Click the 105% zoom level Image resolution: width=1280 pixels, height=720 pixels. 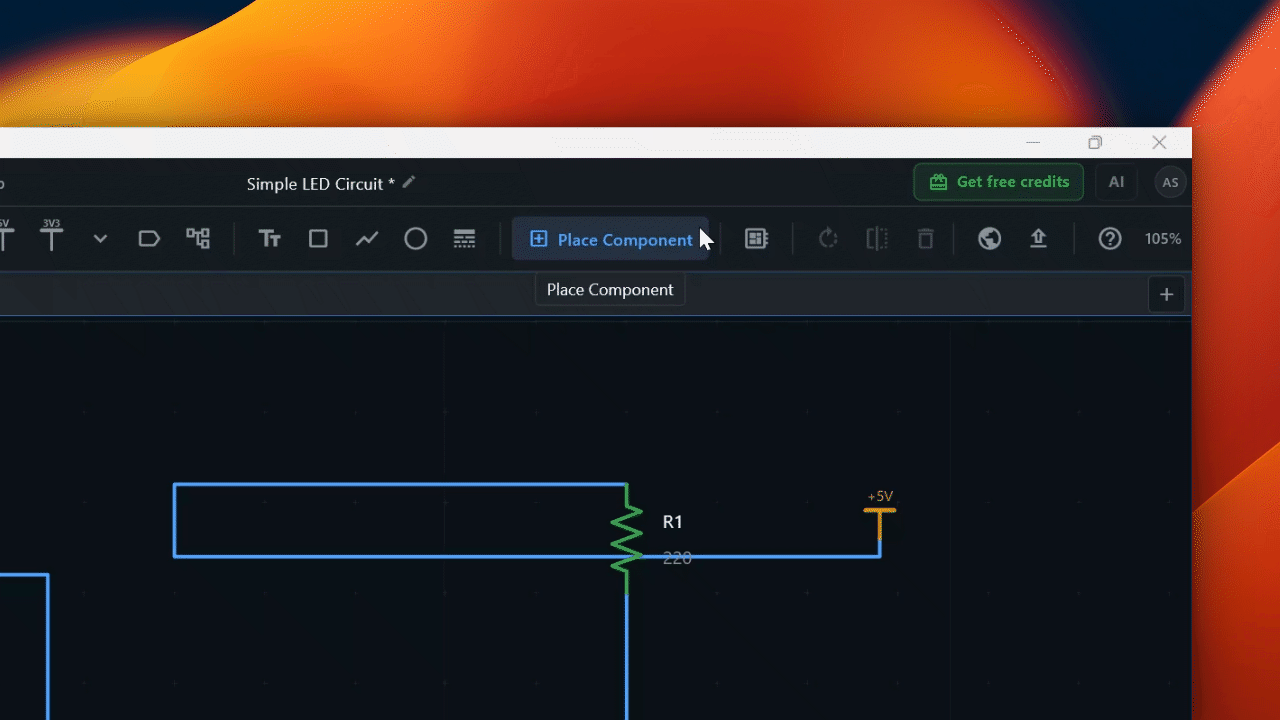1163,239
